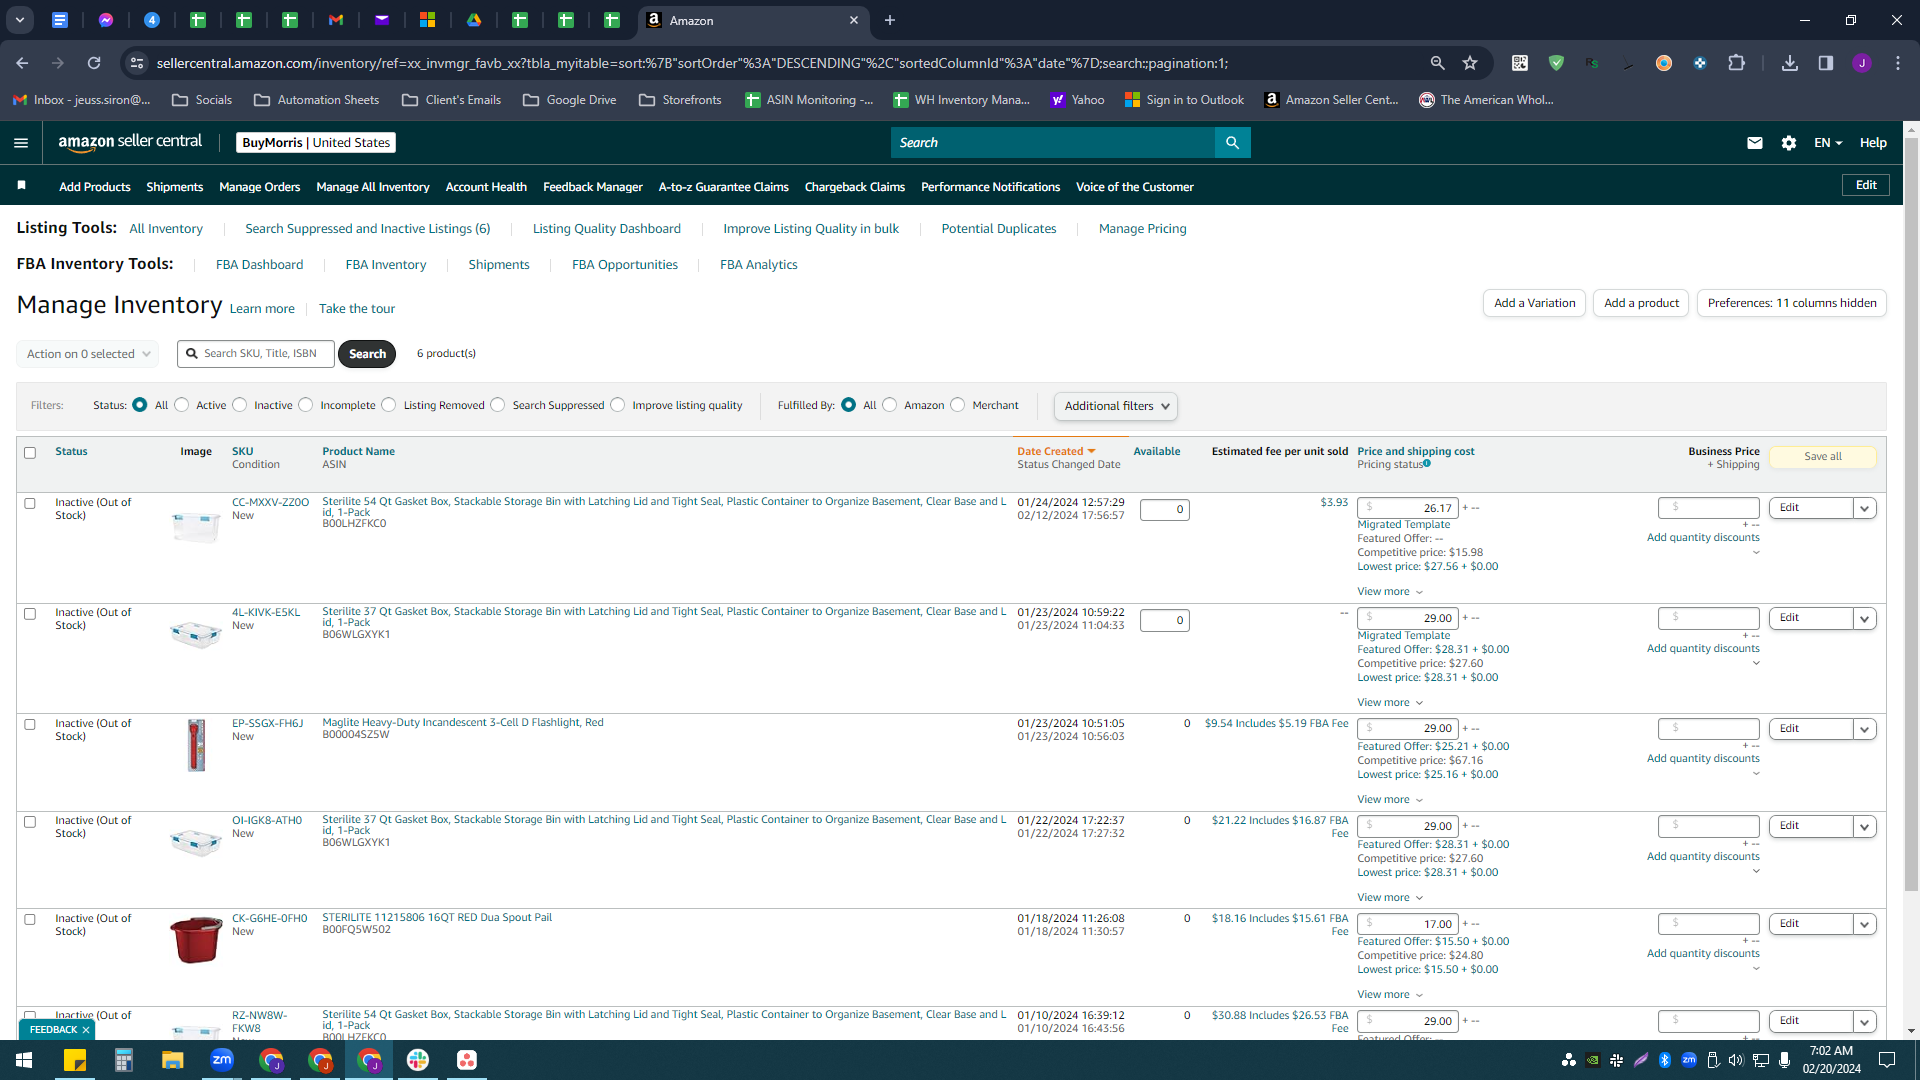Open Edit dropdown arrow for 4L-KIVK-E5KL
Screen dimensions: 1920x1080
[x=1865, y=619]
